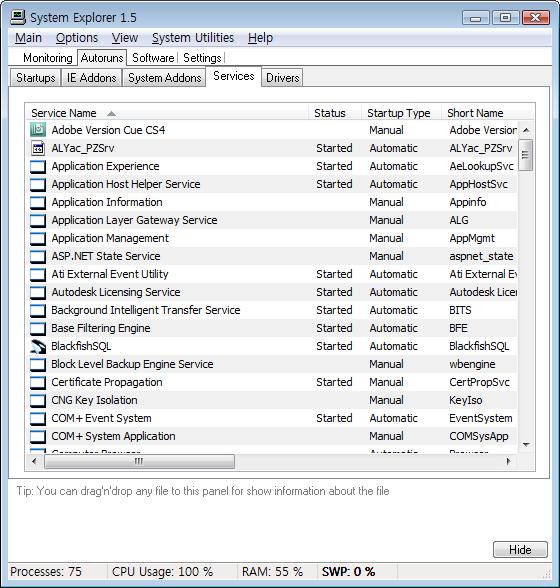Click the ASP.NET State Service icon
Screen dimensions: 560x588
point(38,256)
